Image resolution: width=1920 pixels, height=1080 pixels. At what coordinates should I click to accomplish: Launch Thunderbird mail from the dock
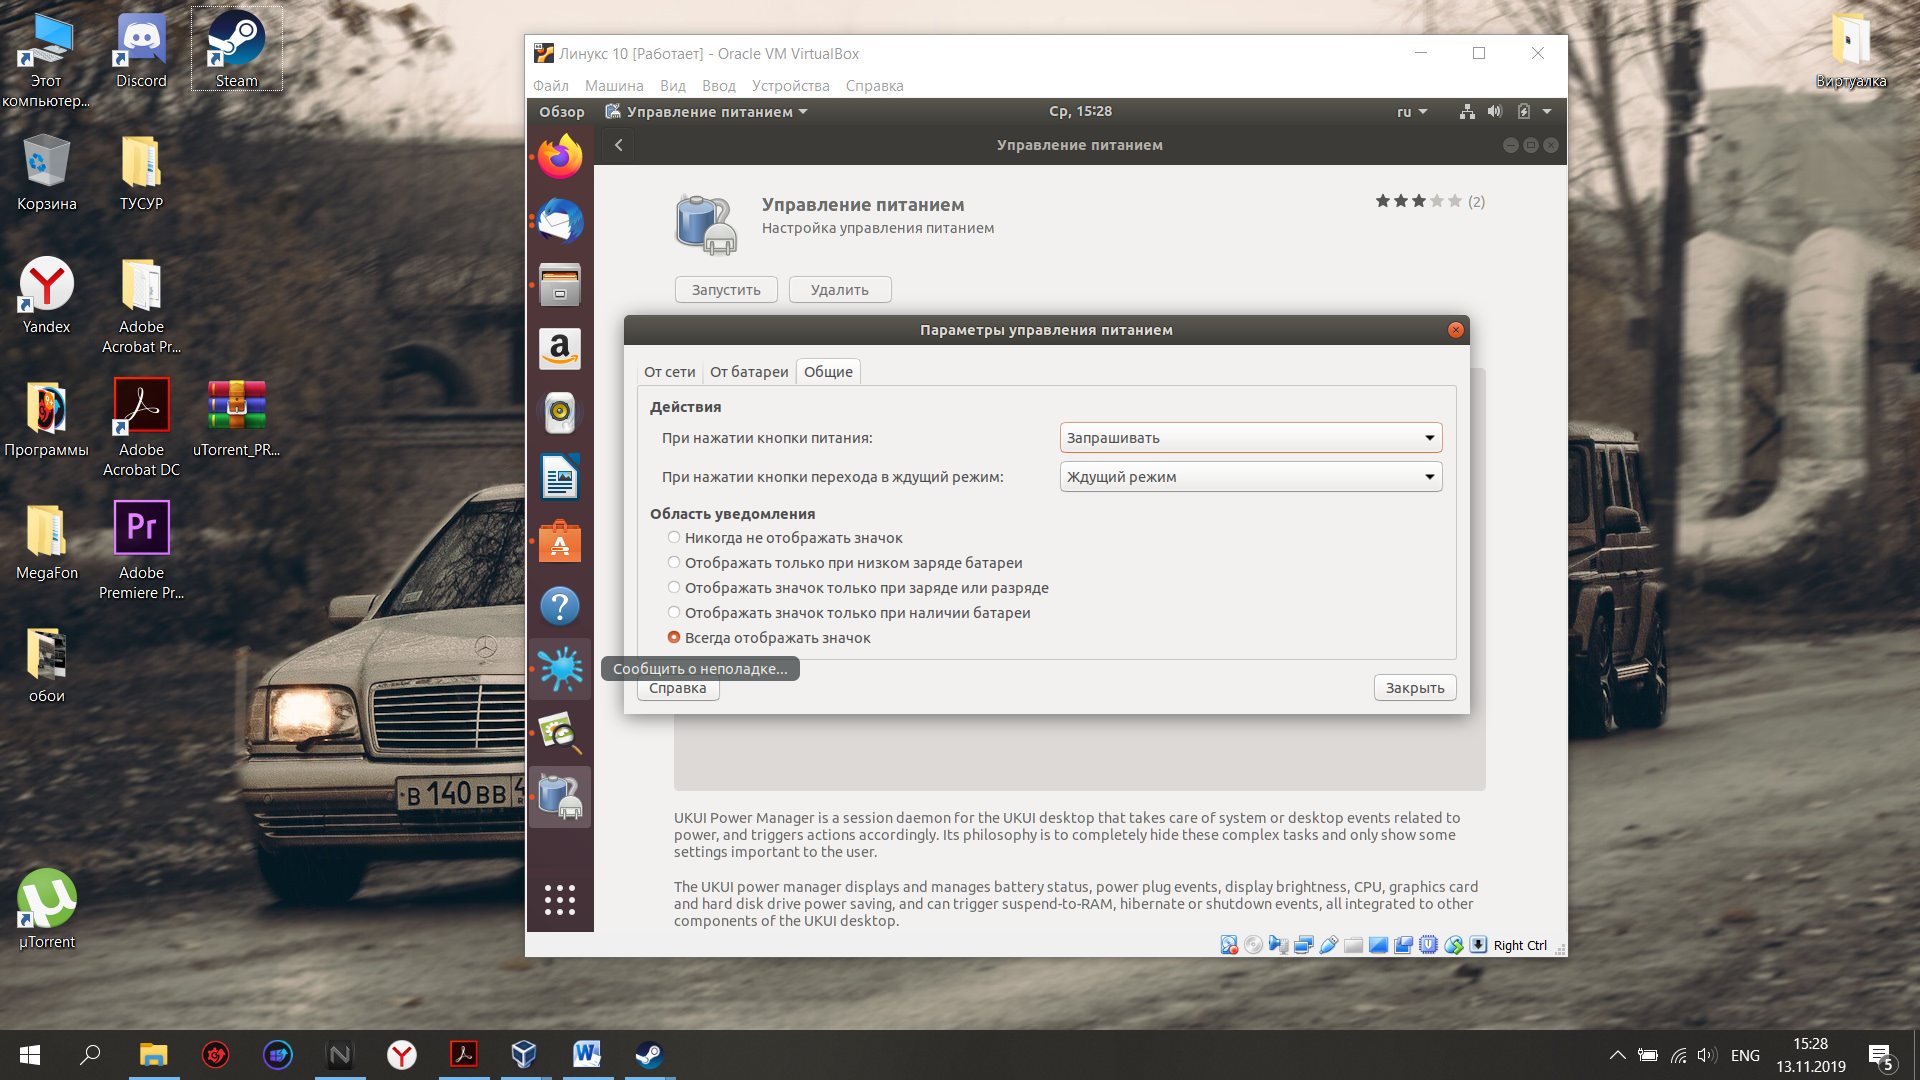point(560,221)
